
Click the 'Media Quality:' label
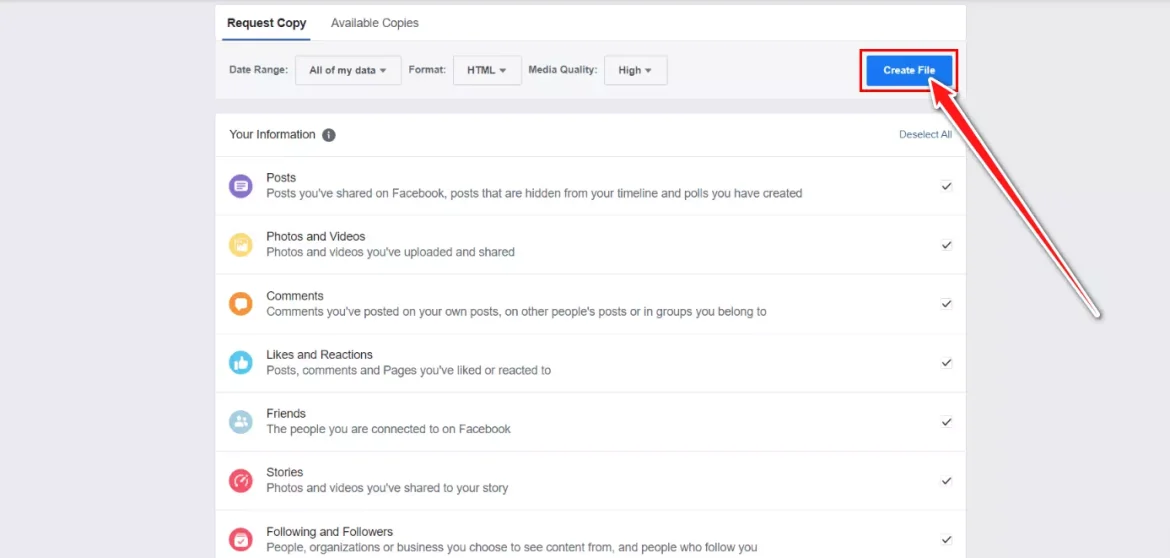click(x=563, y=69)
